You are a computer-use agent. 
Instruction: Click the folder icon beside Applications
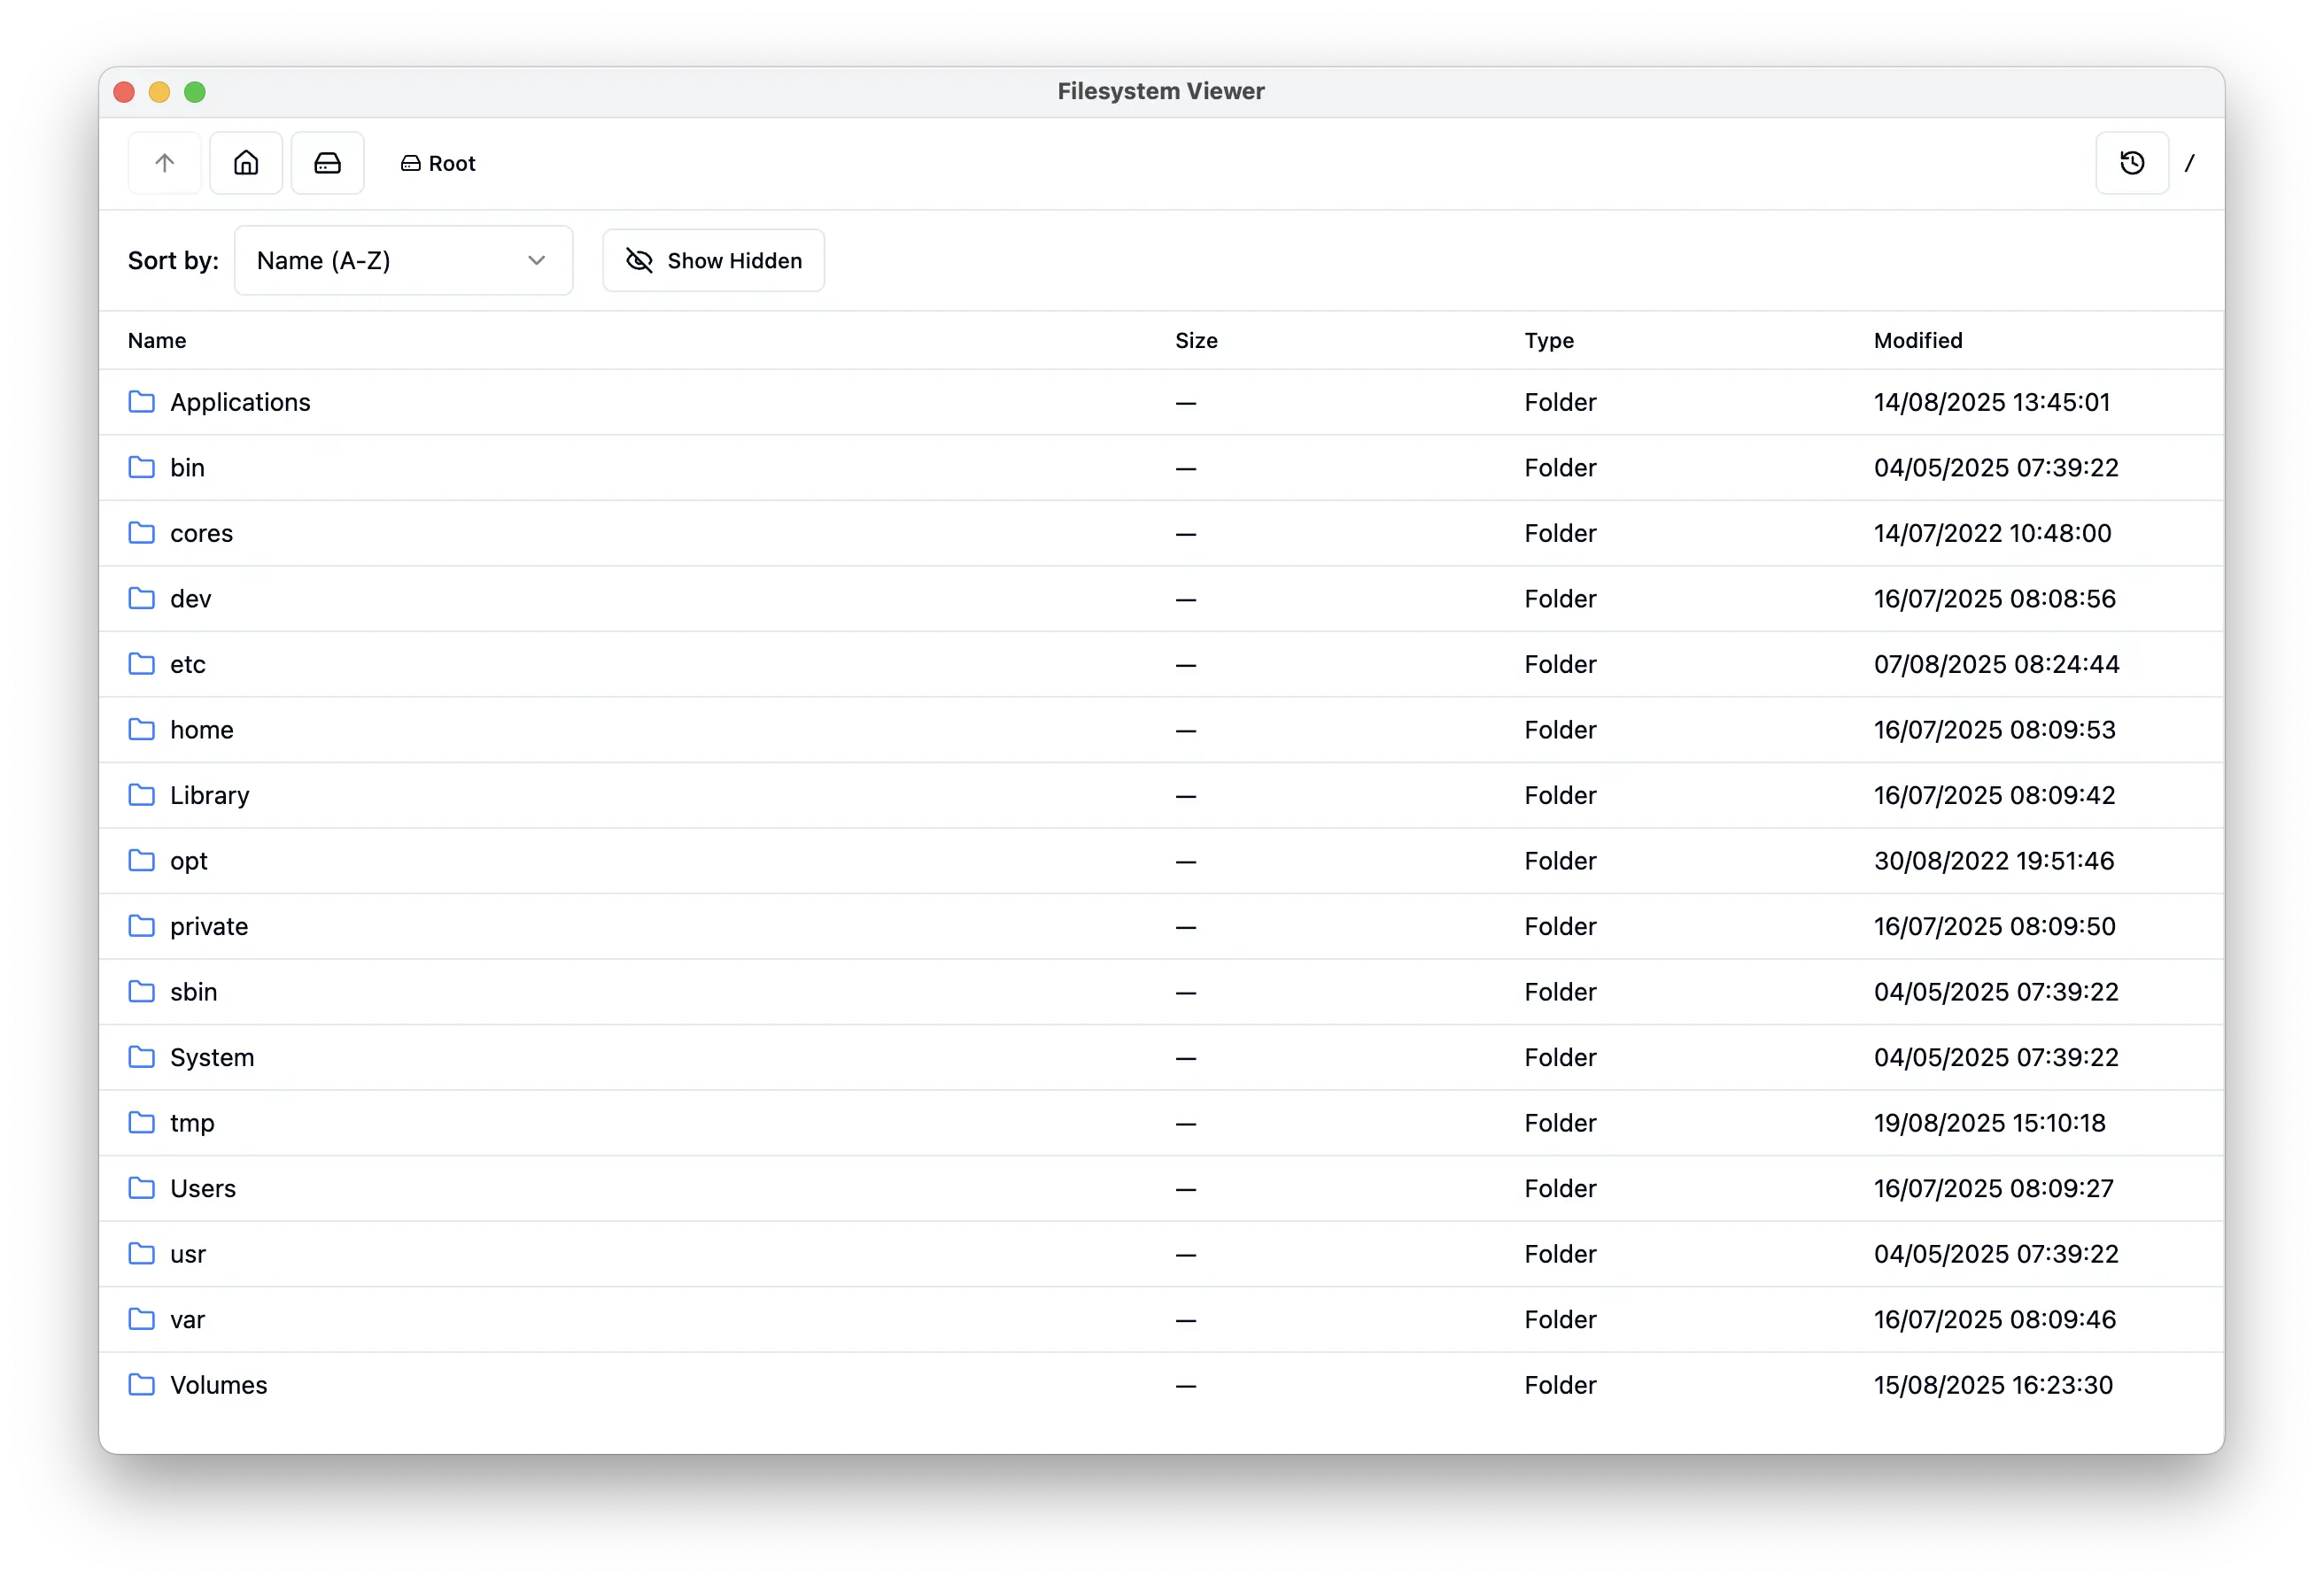click(x=142, y=402)
